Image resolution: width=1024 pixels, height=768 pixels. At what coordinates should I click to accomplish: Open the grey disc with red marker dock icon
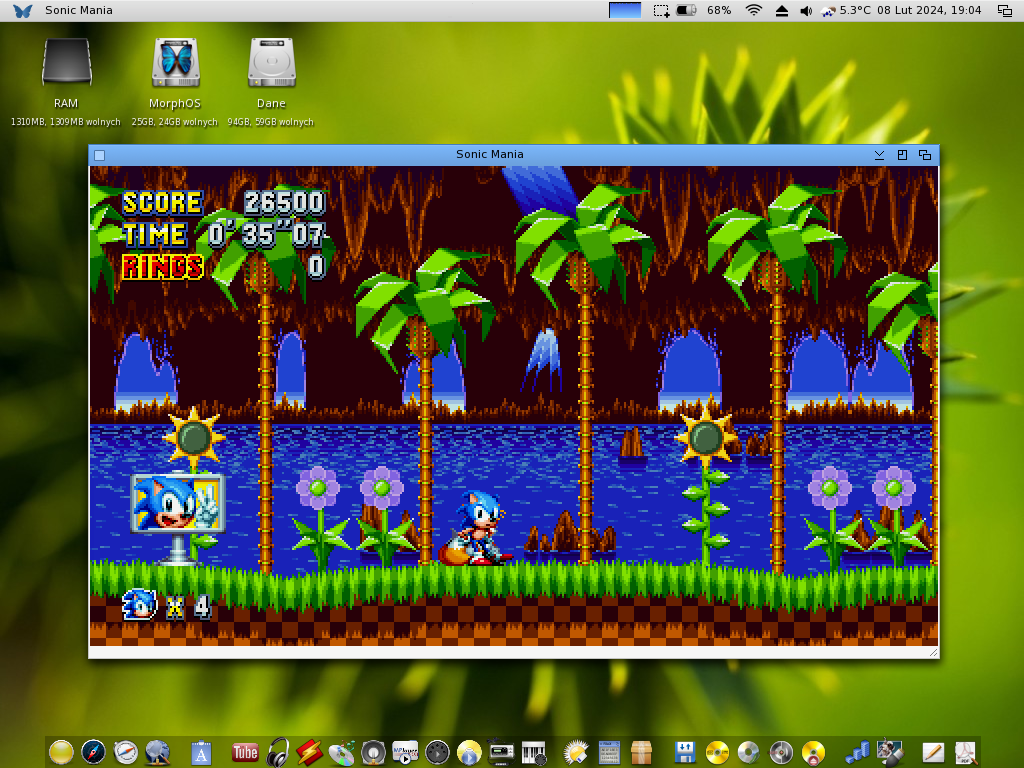[x=781, y=752]
